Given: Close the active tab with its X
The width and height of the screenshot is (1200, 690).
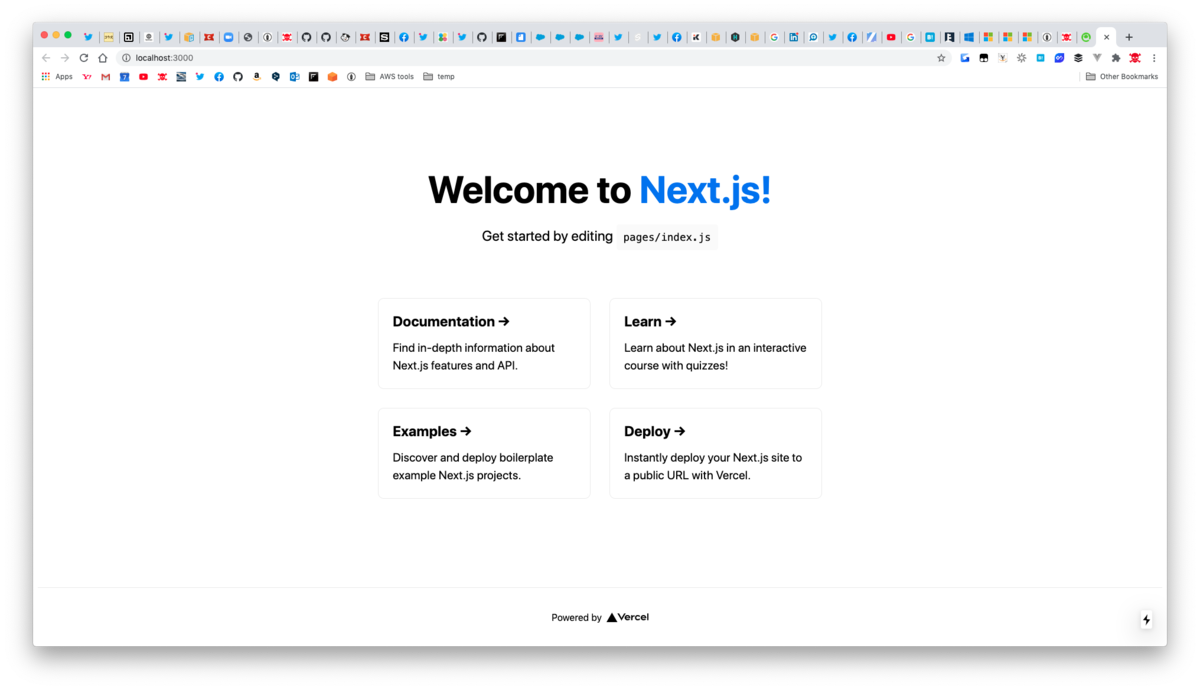Looking at the screenshot, I should [1106, 37].
